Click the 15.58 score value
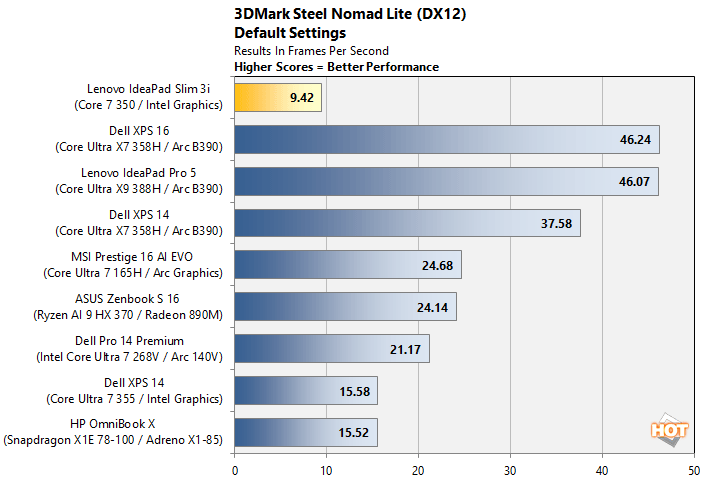The width and height of the screenshot is (708, 481). [354, 392]
